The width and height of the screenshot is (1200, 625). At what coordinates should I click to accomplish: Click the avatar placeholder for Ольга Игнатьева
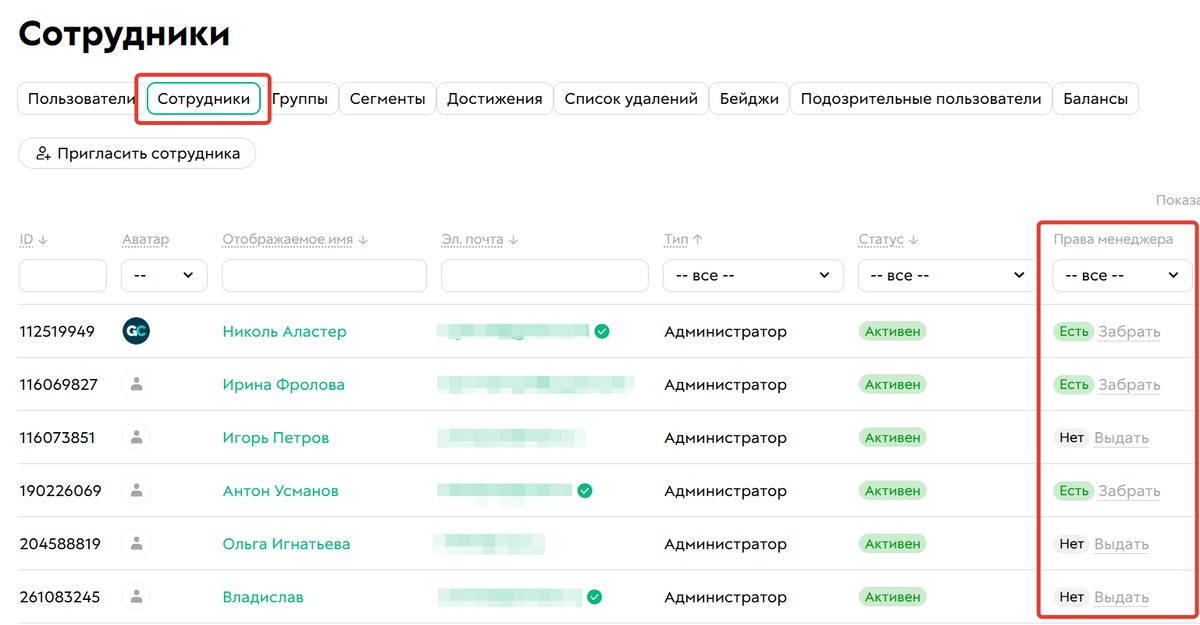point(136,543)
